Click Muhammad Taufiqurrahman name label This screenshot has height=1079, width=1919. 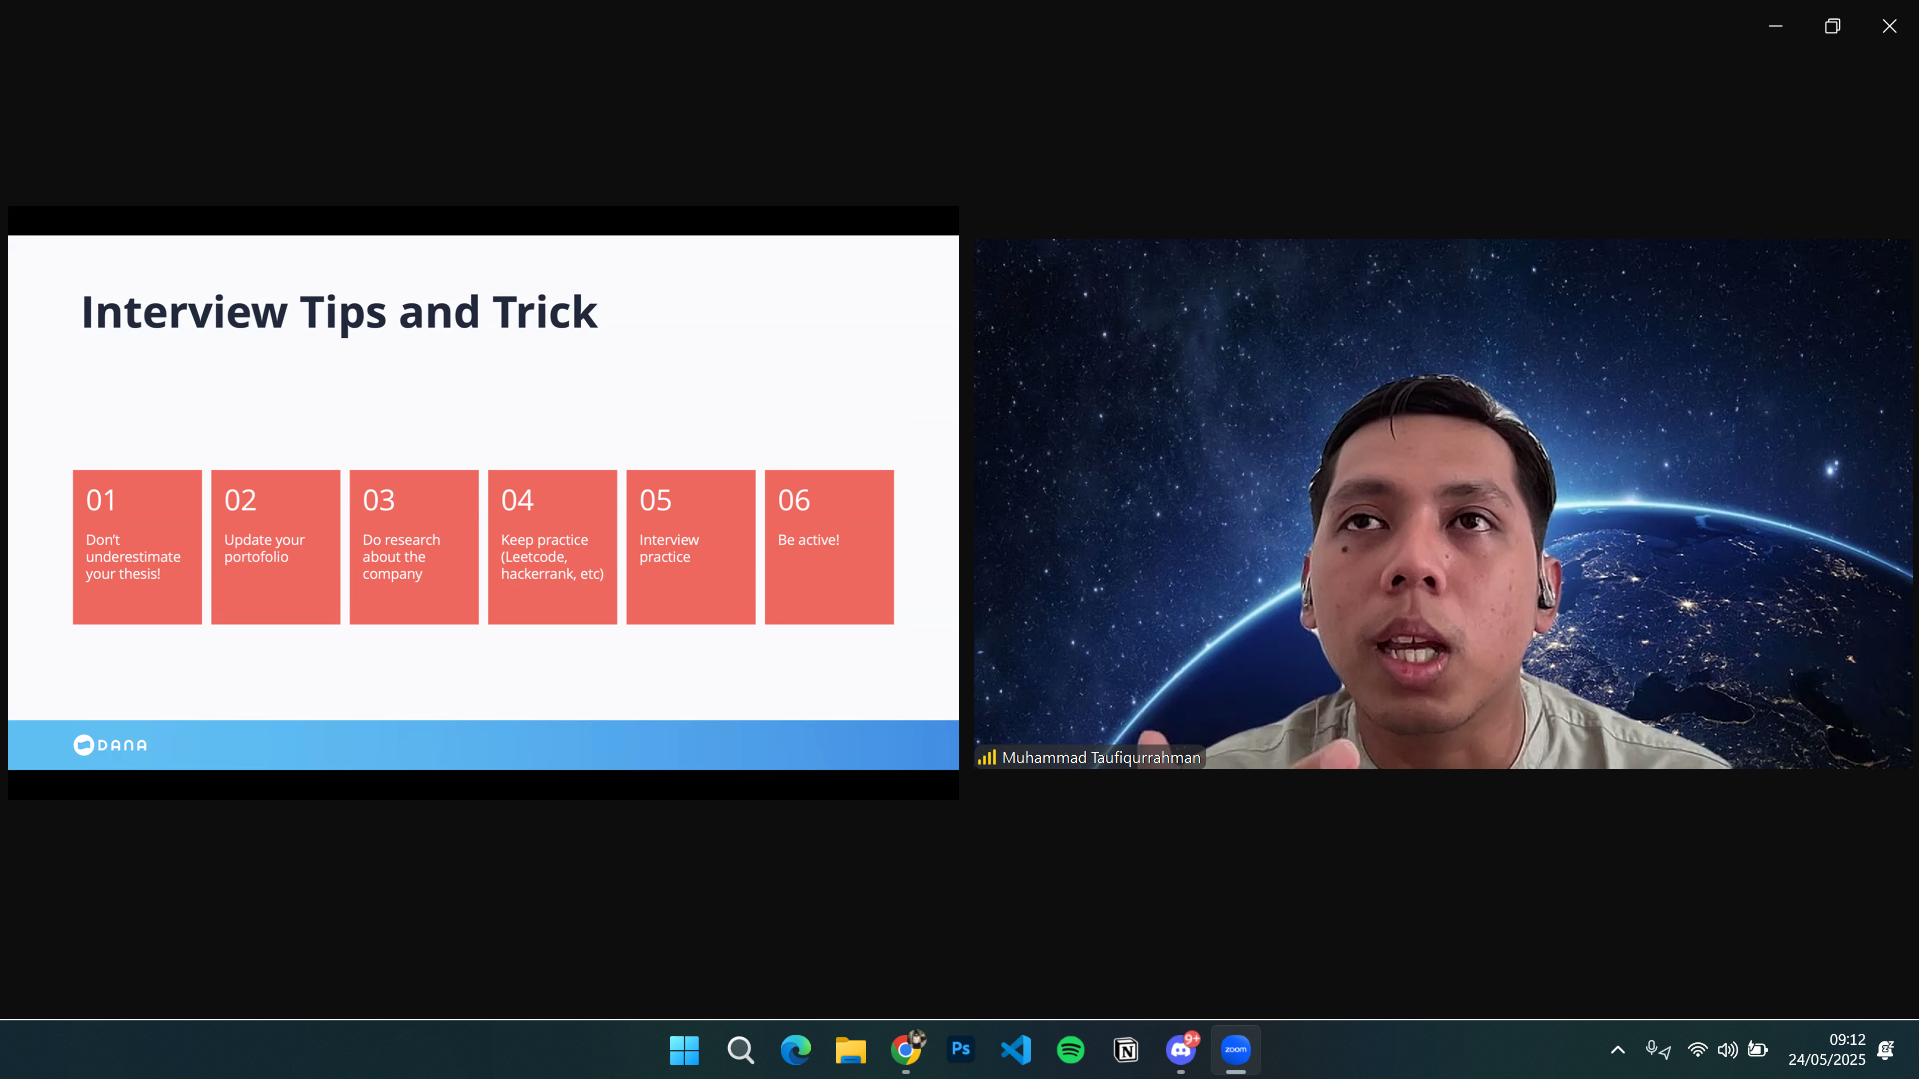tap(1101, 758)
